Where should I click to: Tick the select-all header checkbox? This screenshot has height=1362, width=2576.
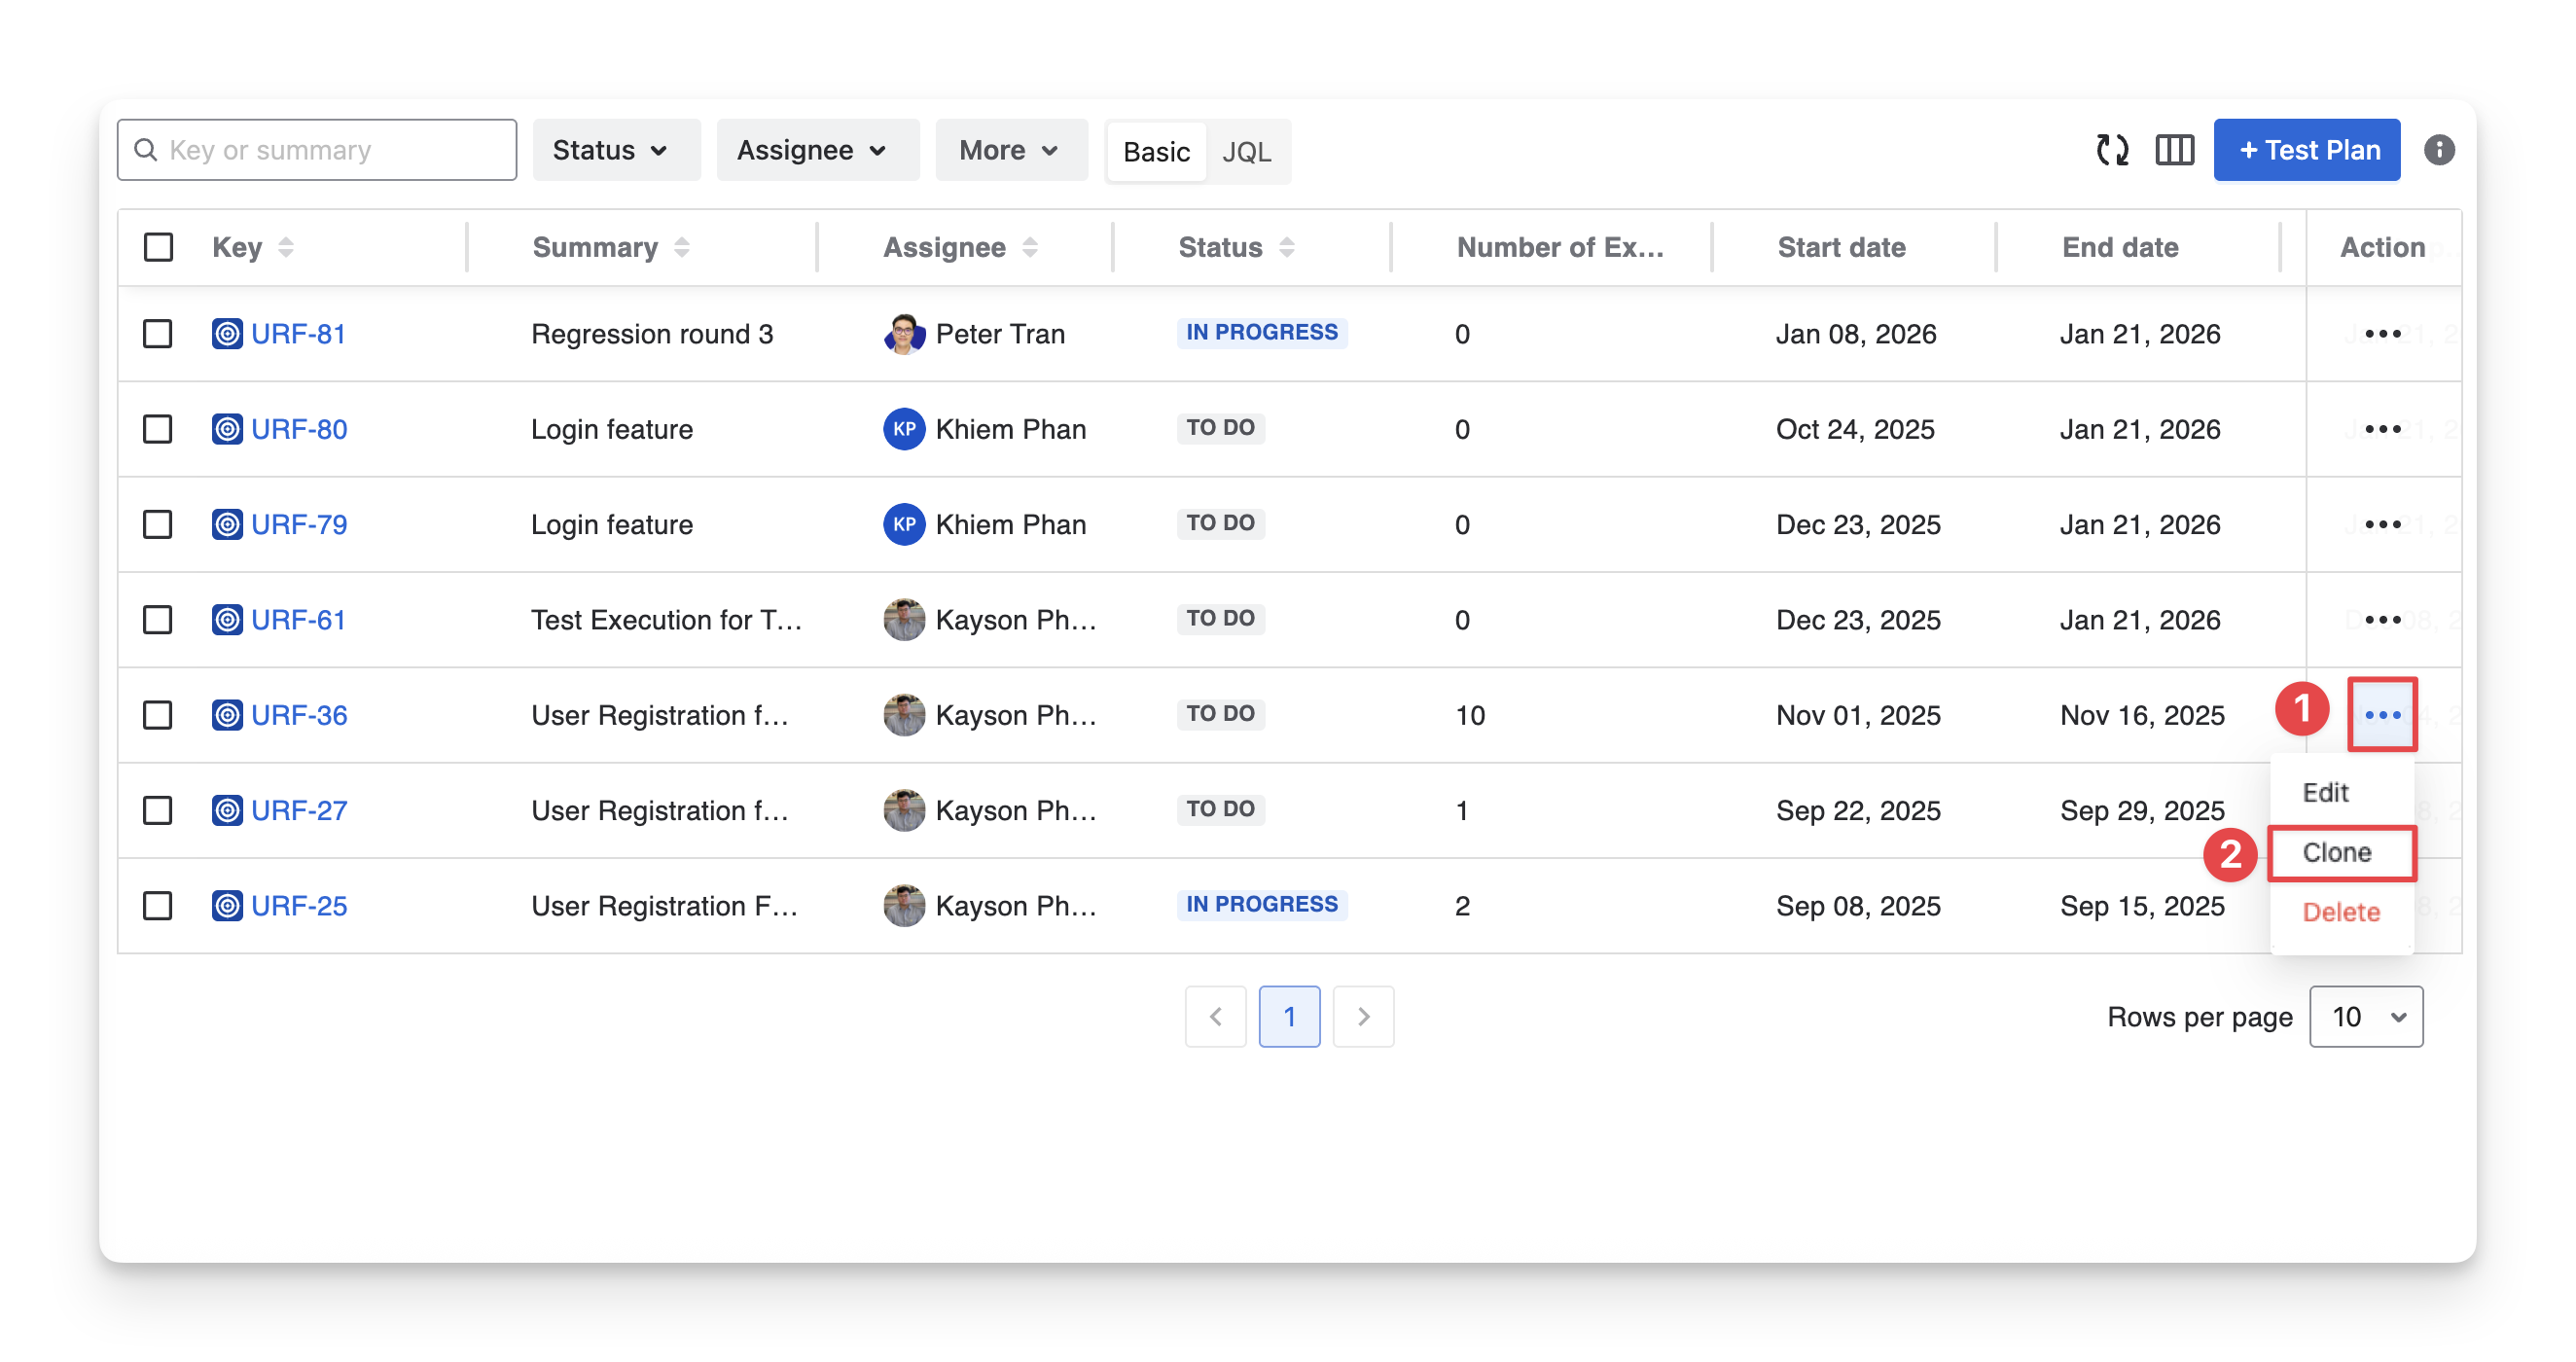(158, 247)
